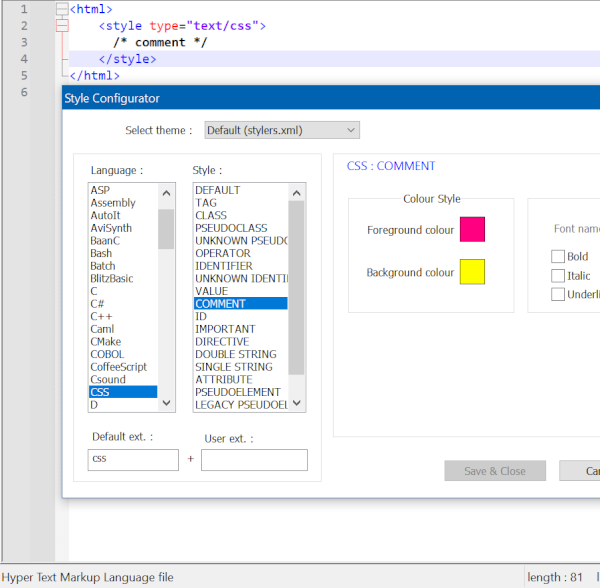Click the /* comment */ text in editor
This screenshot has width=600, height=588.
[160, 42]
